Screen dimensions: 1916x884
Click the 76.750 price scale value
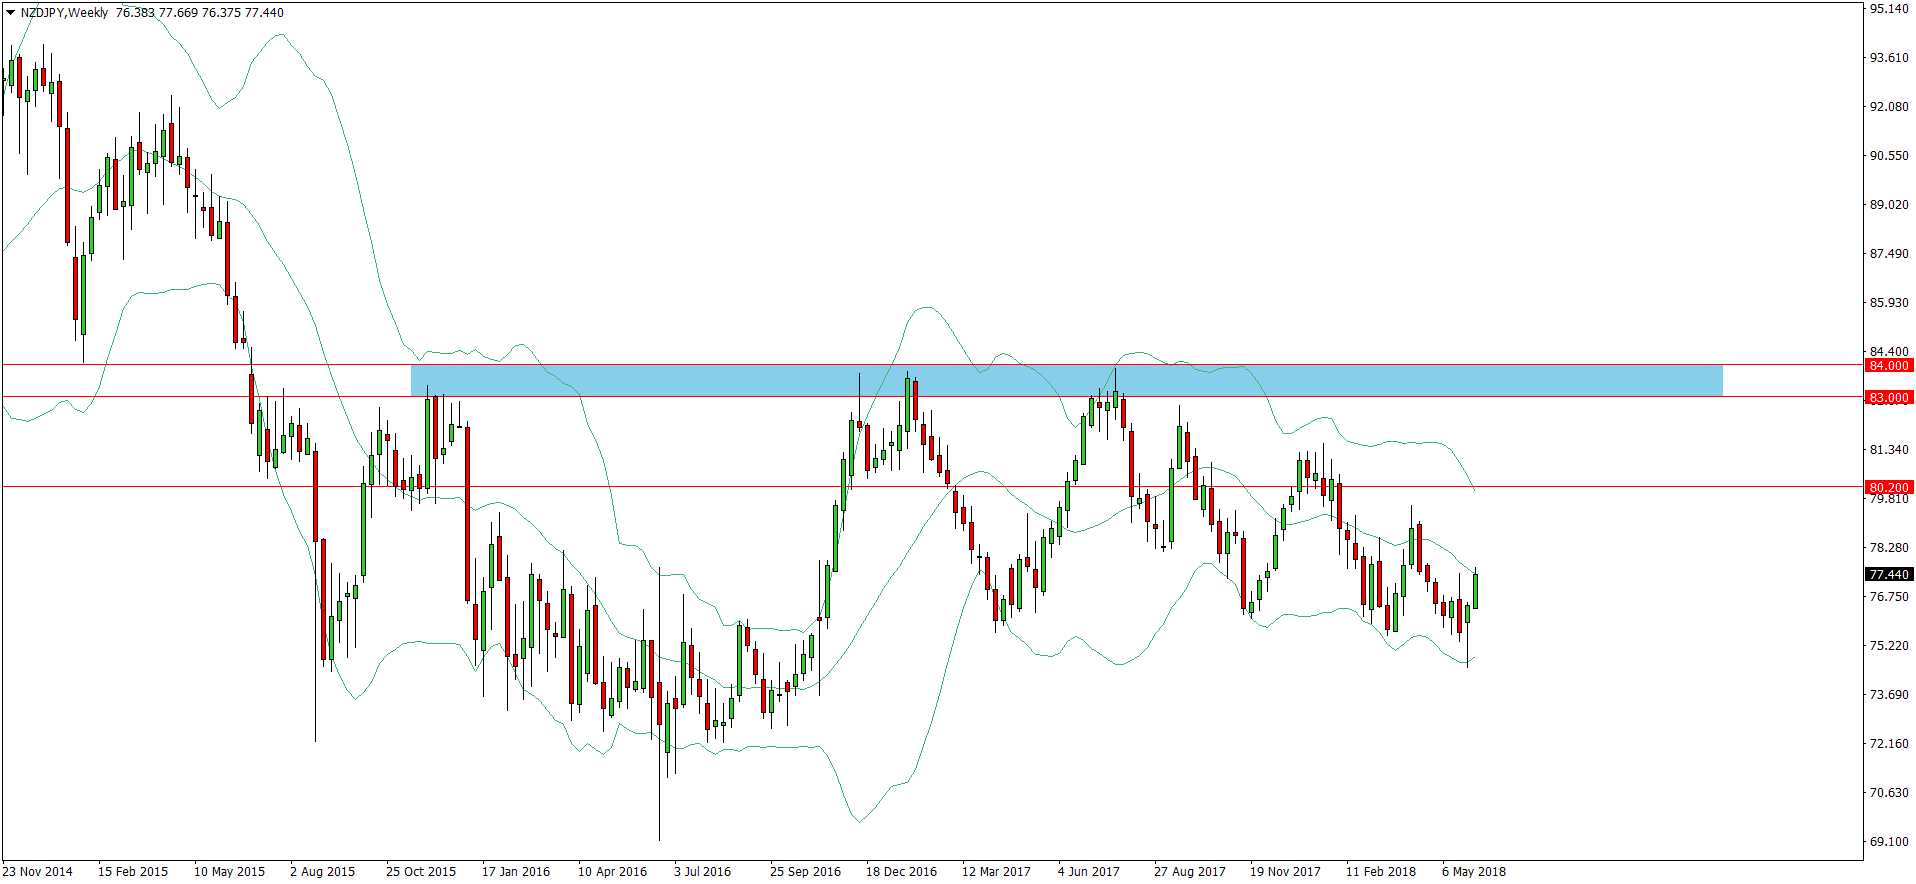(x=1889, y=597)
